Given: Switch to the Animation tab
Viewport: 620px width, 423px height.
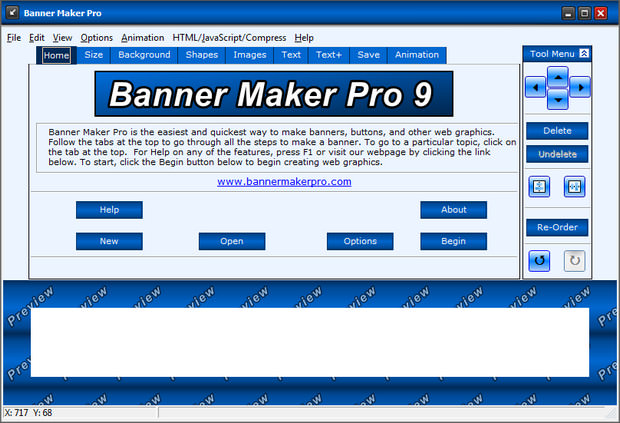Looking at the screenshot, I should 417,55.
